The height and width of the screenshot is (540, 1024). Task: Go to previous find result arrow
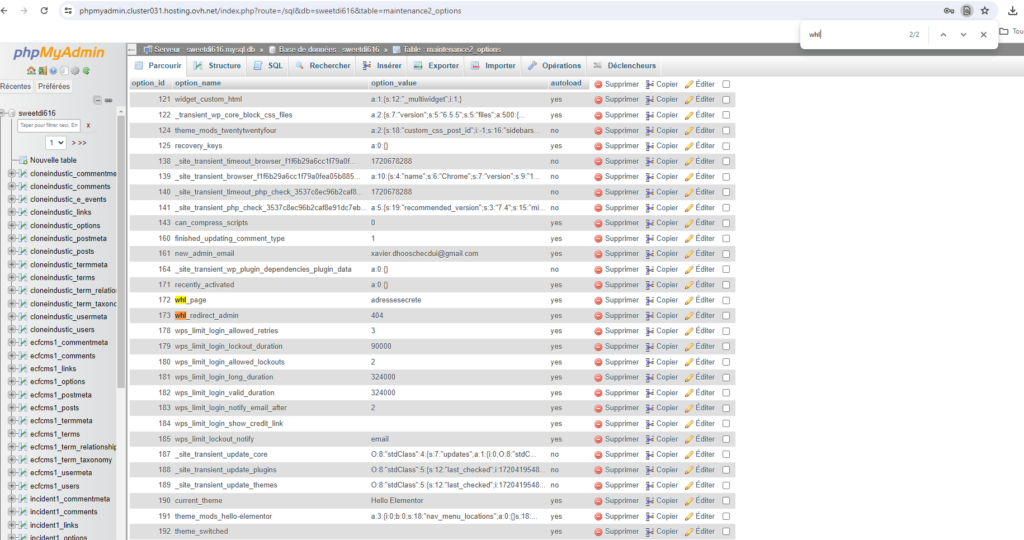click(x=942, y=35)
